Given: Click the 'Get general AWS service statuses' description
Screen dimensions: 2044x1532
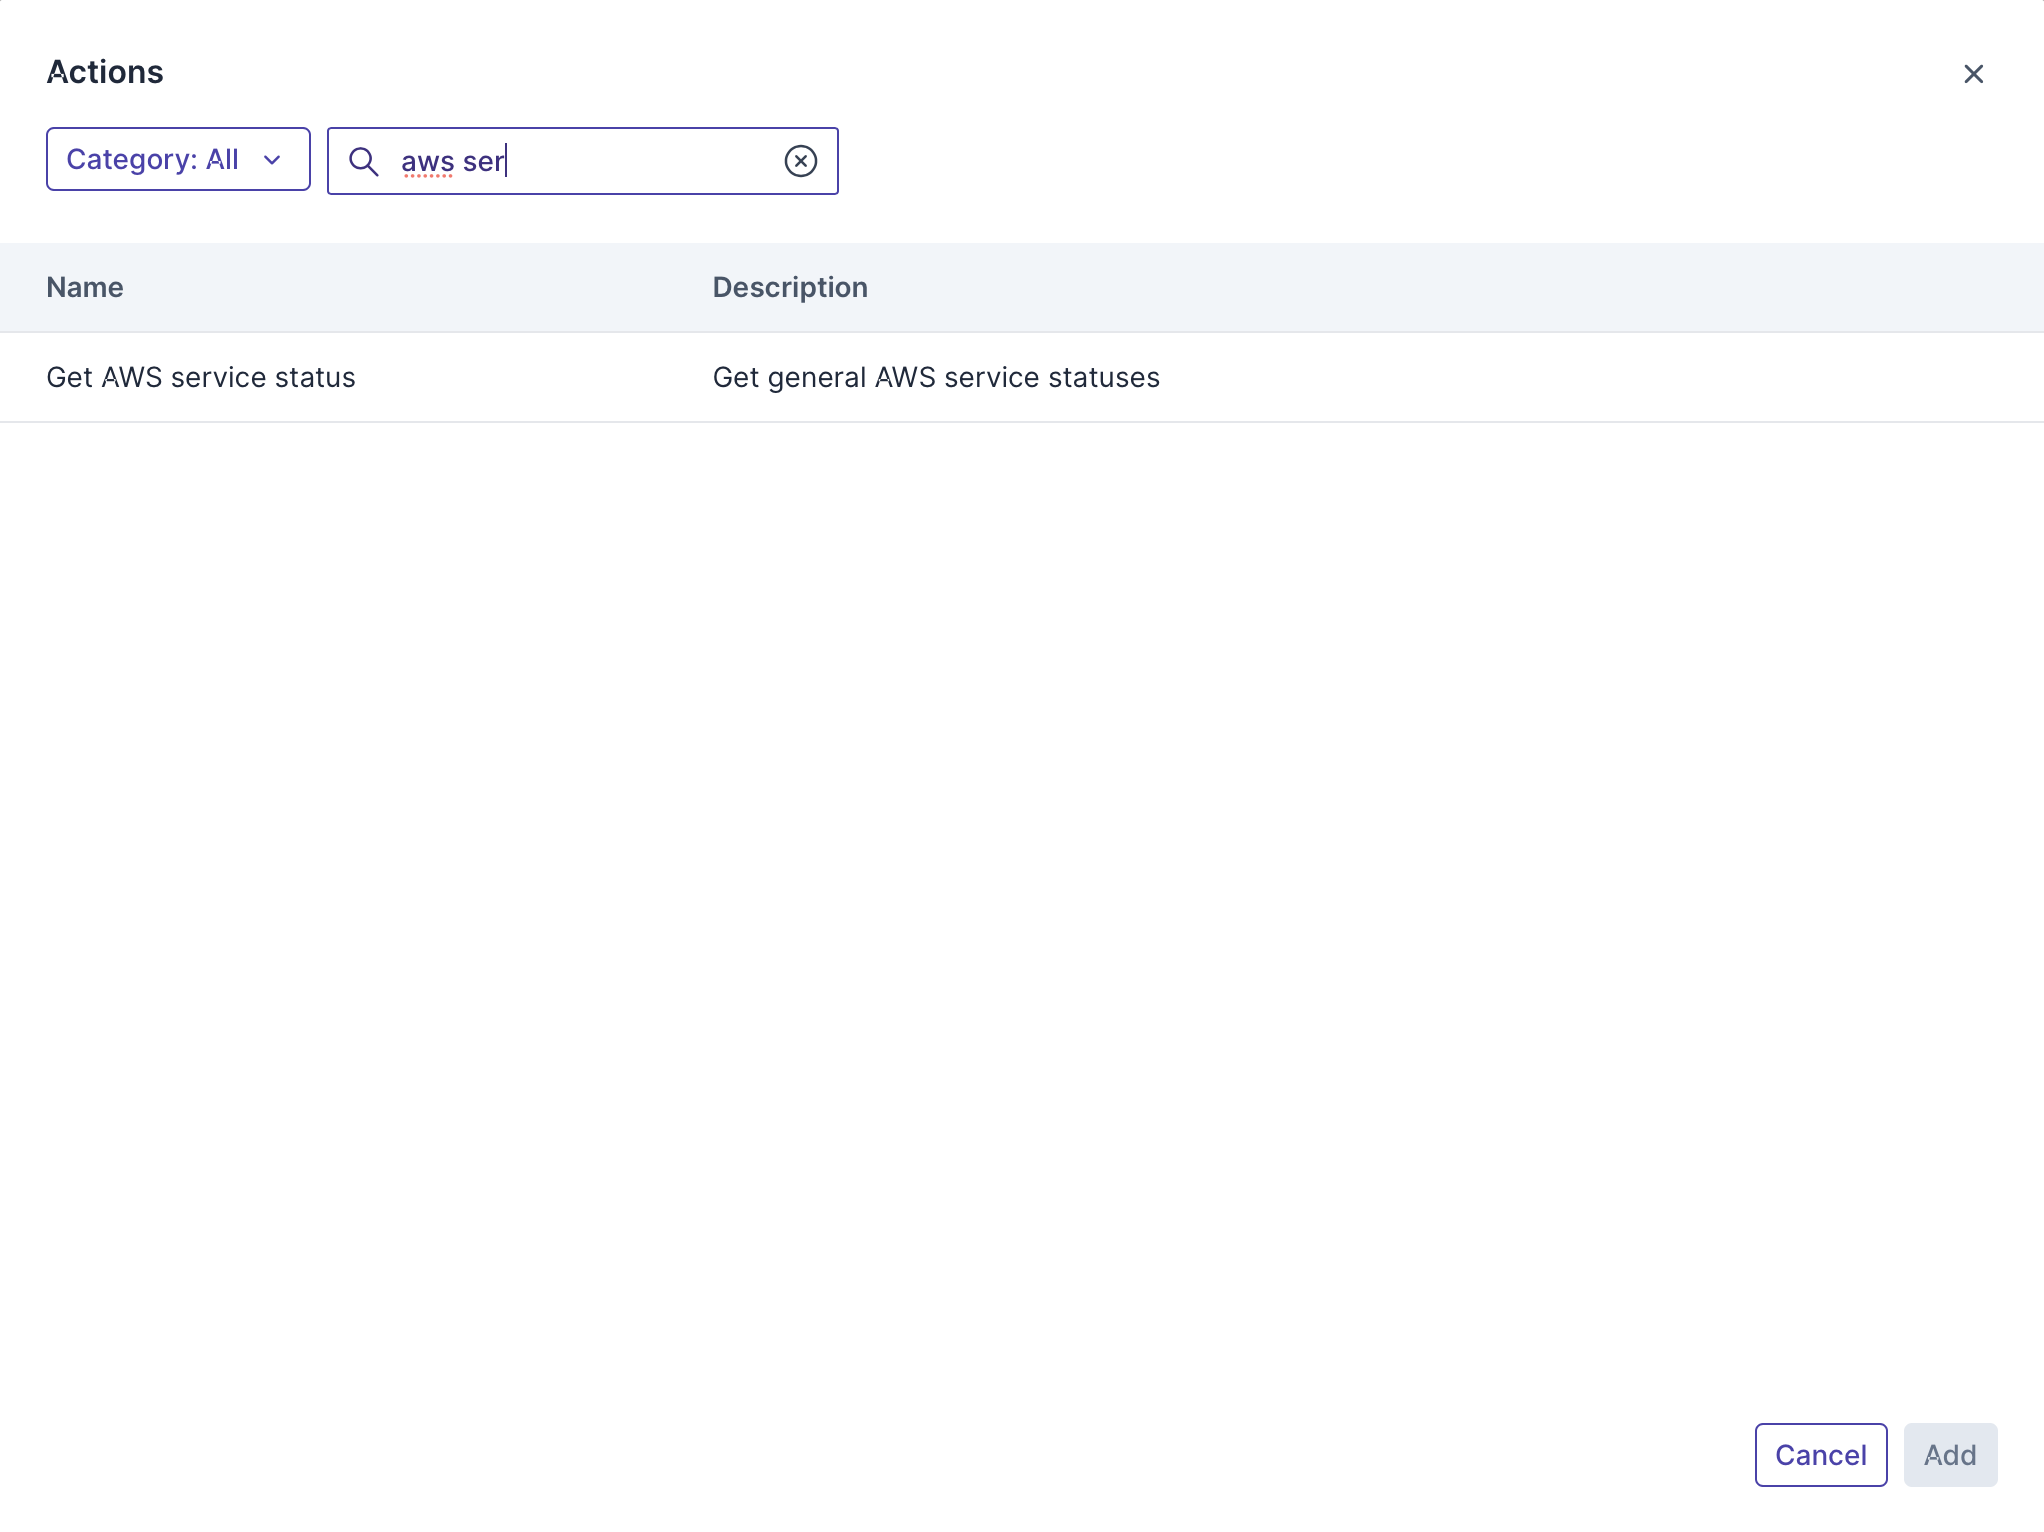Looking at the screenshot, I should pyautogui.click(x=936, y=377).
